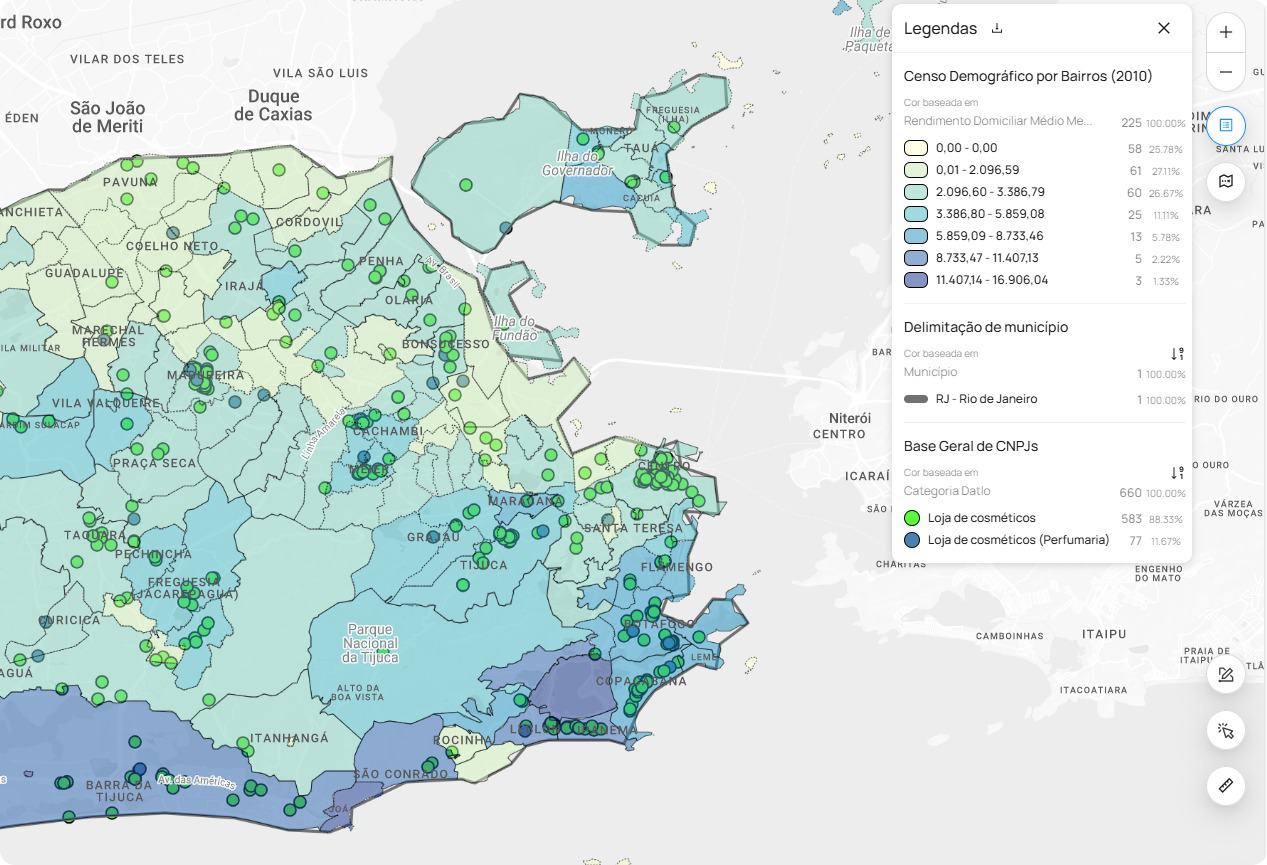This screenshot has width=1267, height=865.
Task: Select the ruler measurement tool icon
Action: click(1226, 786)
